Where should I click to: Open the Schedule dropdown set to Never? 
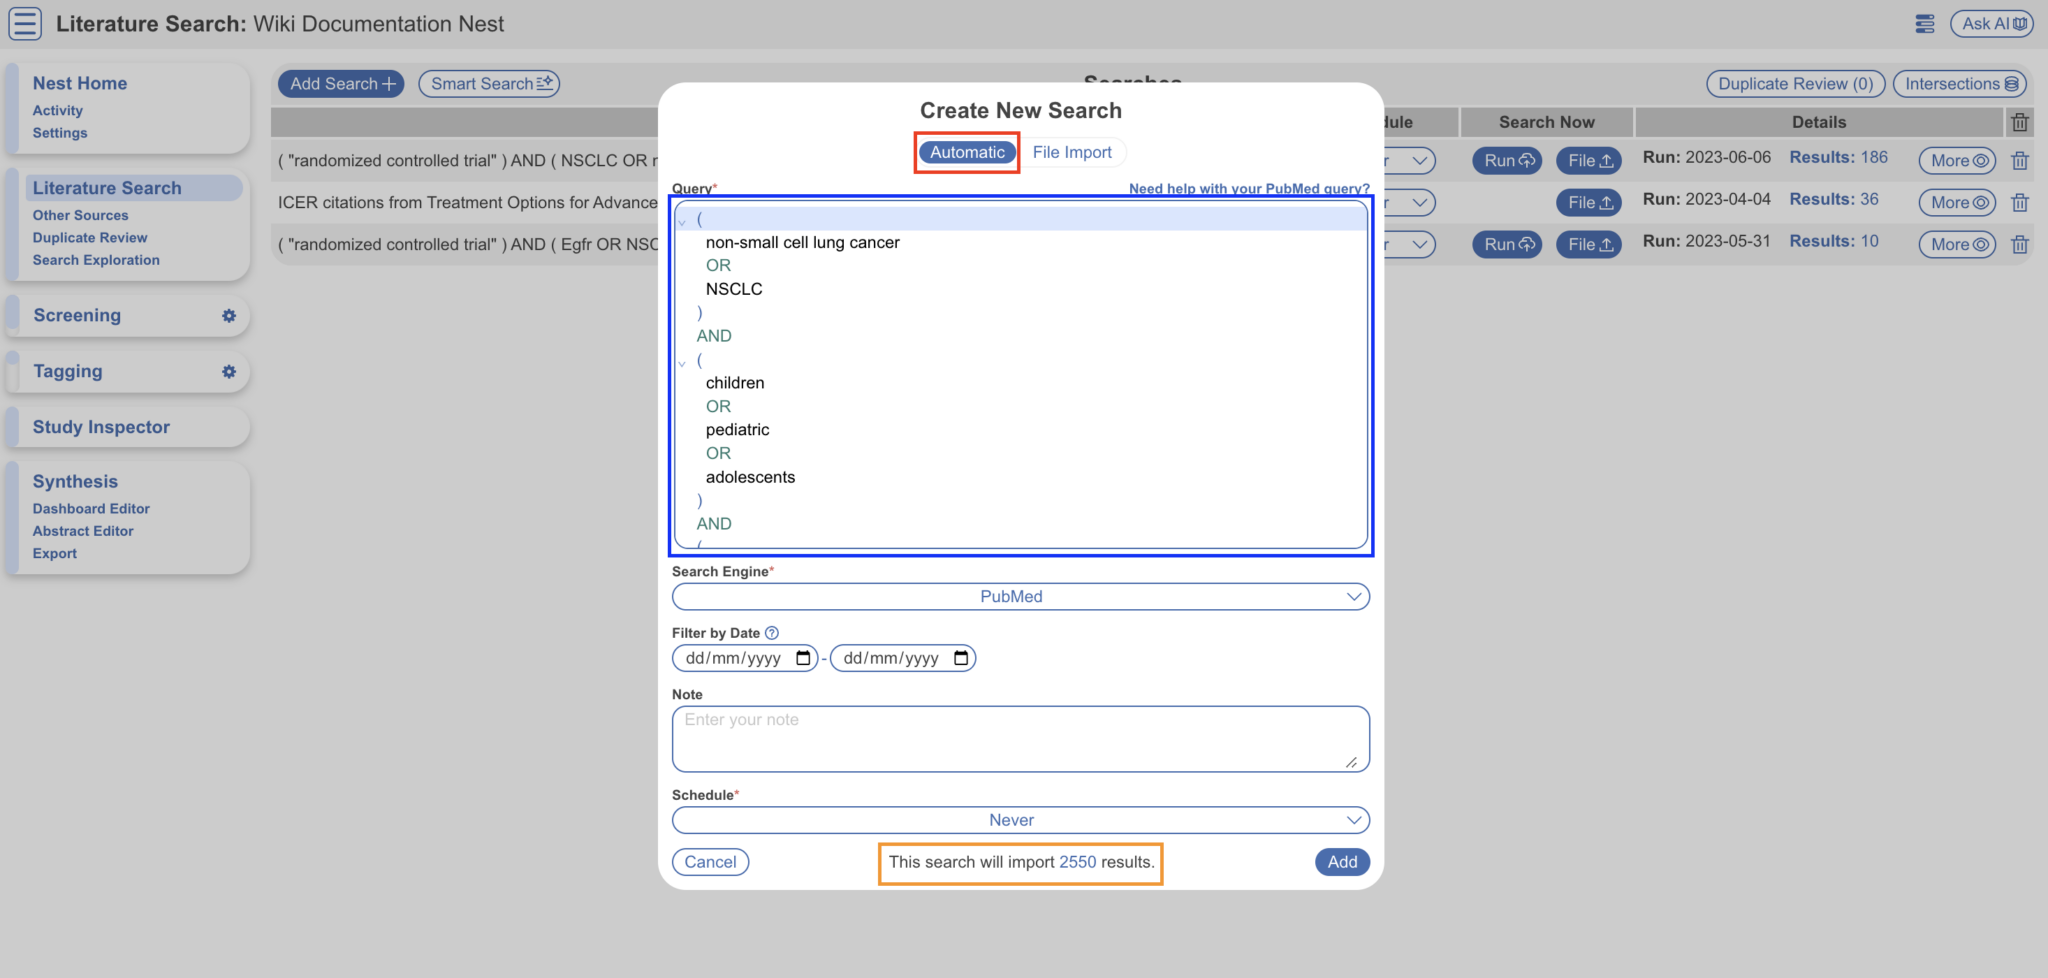click(x=1020, y=819)
